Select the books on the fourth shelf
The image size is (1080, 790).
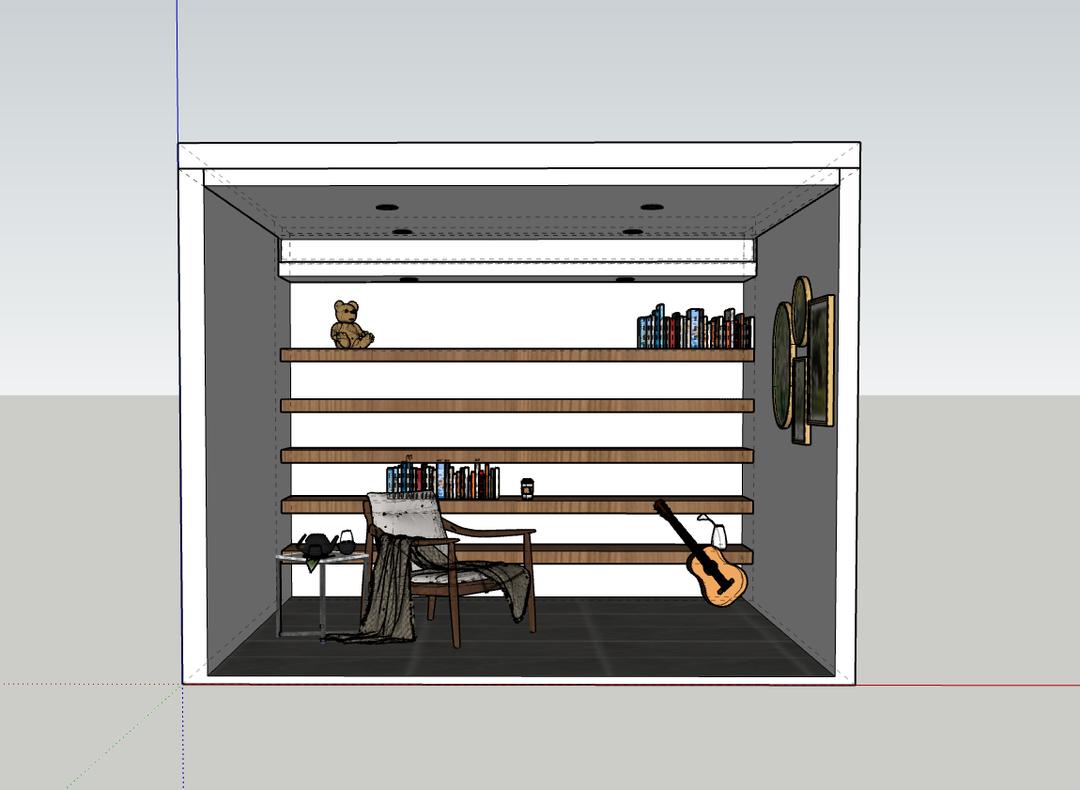442,481
